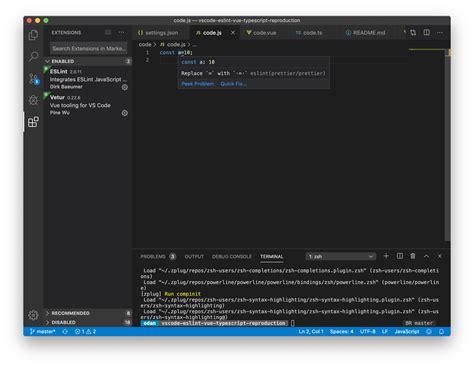Click line 1 code 'const a=10;'
Image resolution: width=474 pixels, height=367 pixels.
[x=176, y=52]
